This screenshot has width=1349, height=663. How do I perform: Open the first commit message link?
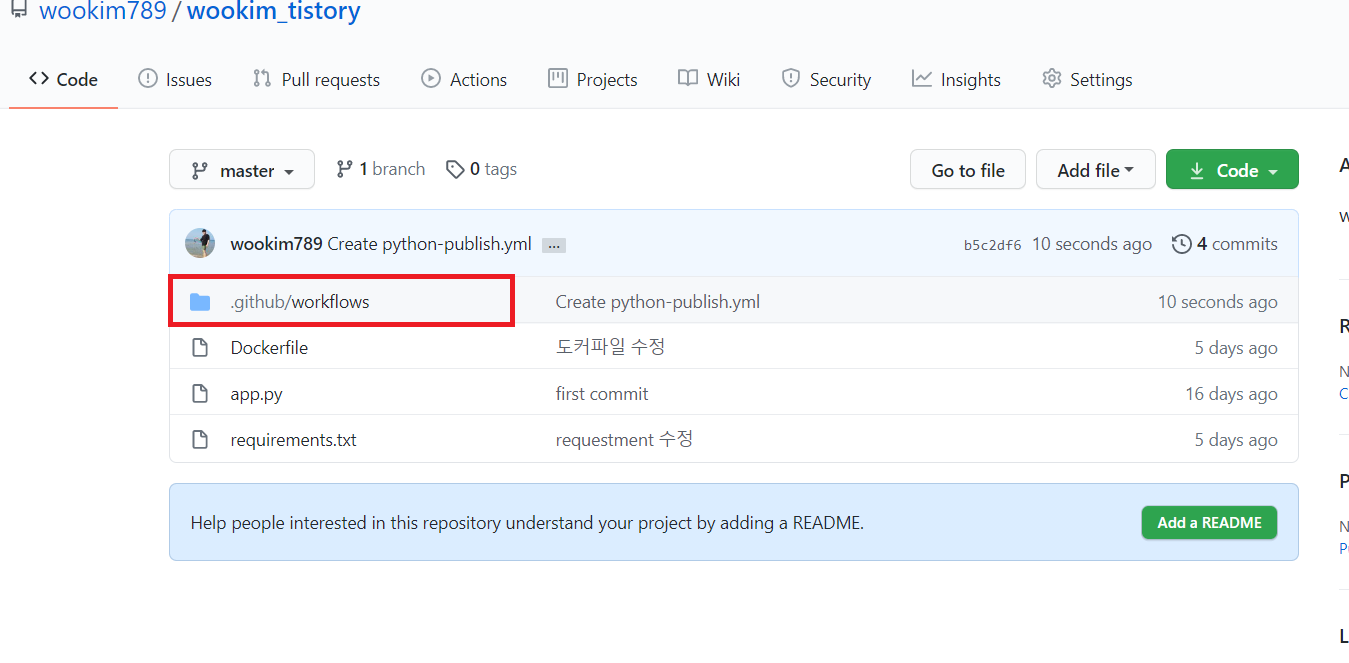click(602, 394)
